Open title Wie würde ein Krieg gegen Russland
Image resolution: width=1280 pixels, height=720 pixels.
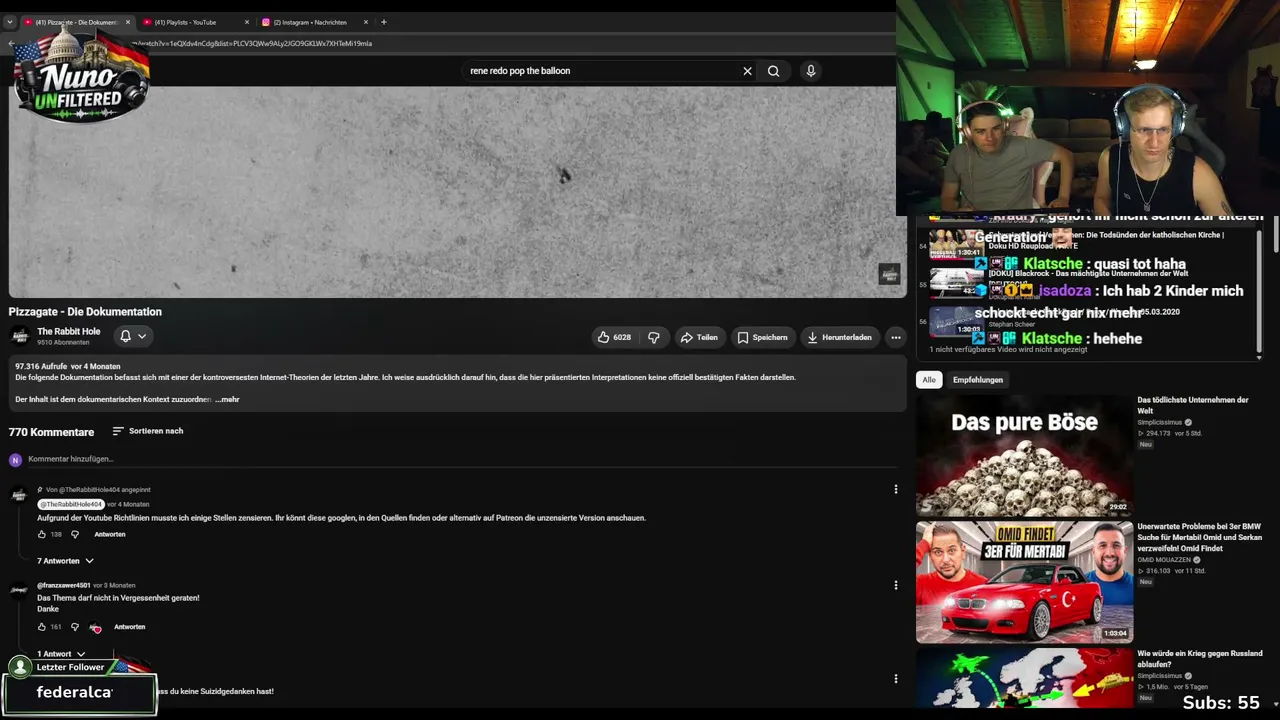click(1200, 659)
